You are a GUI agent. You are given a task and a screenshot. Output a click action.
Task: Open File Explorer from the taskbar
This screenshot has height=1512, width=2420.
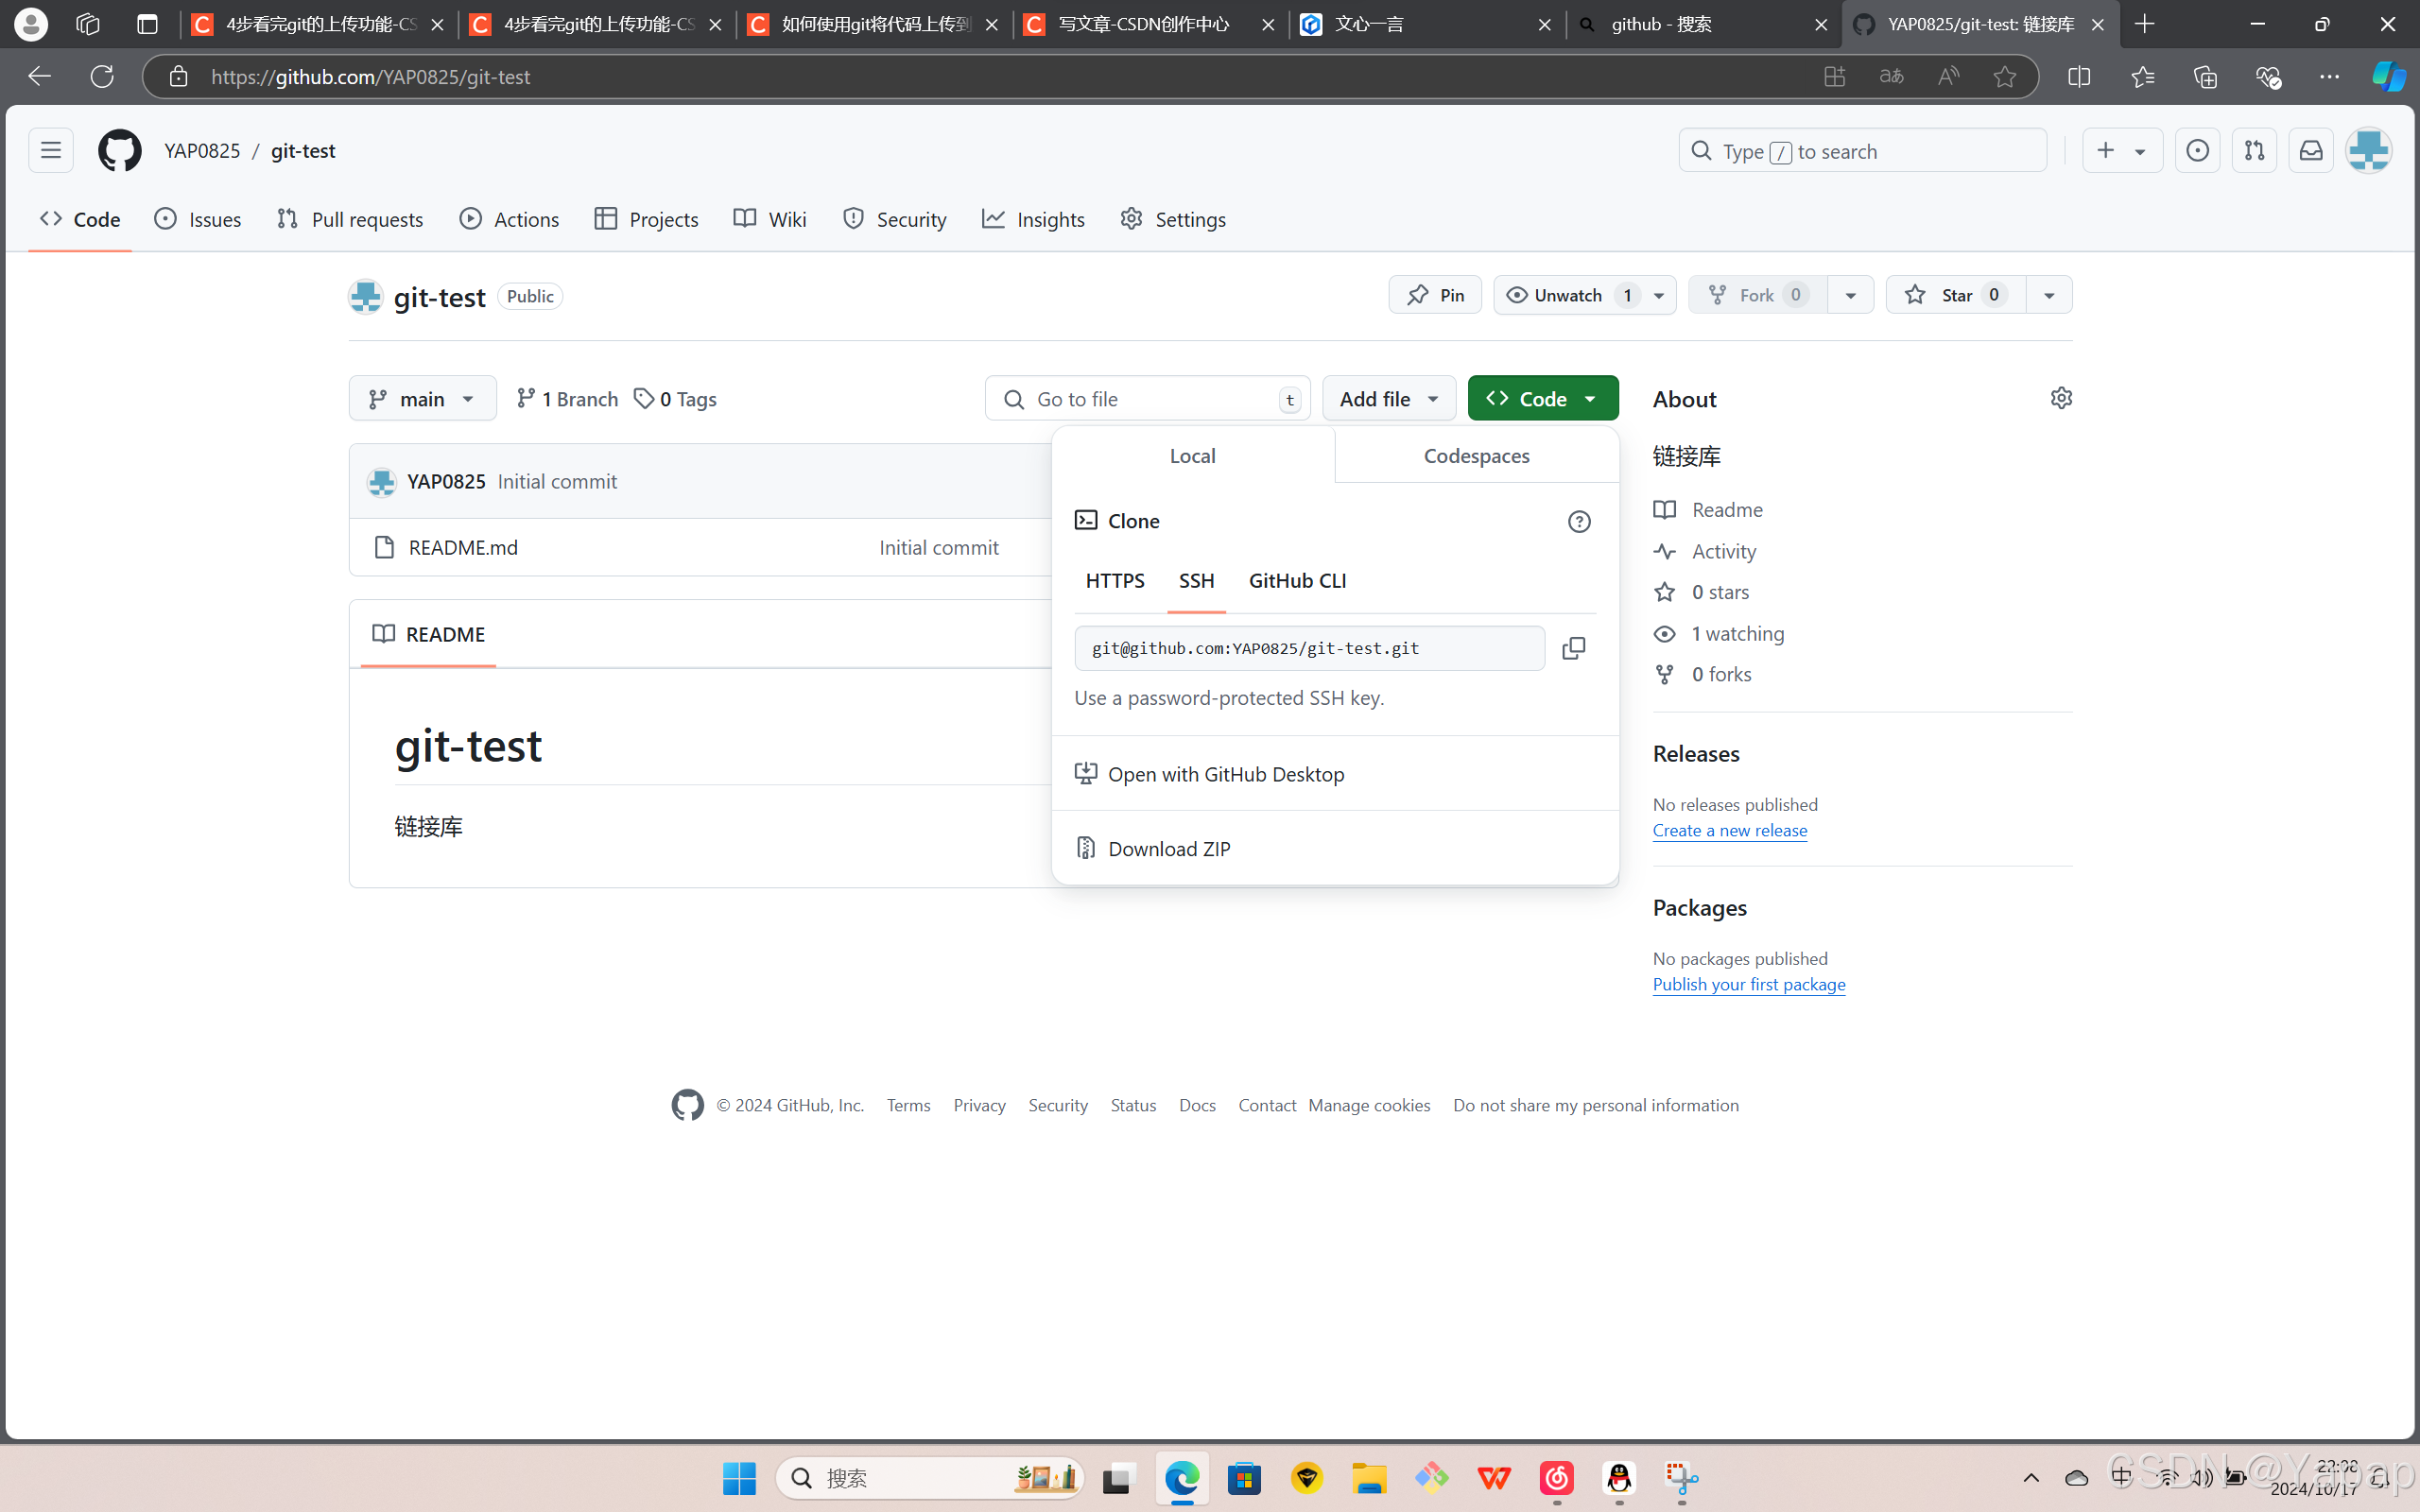pyautogui.click(x=1369, y=1478)
